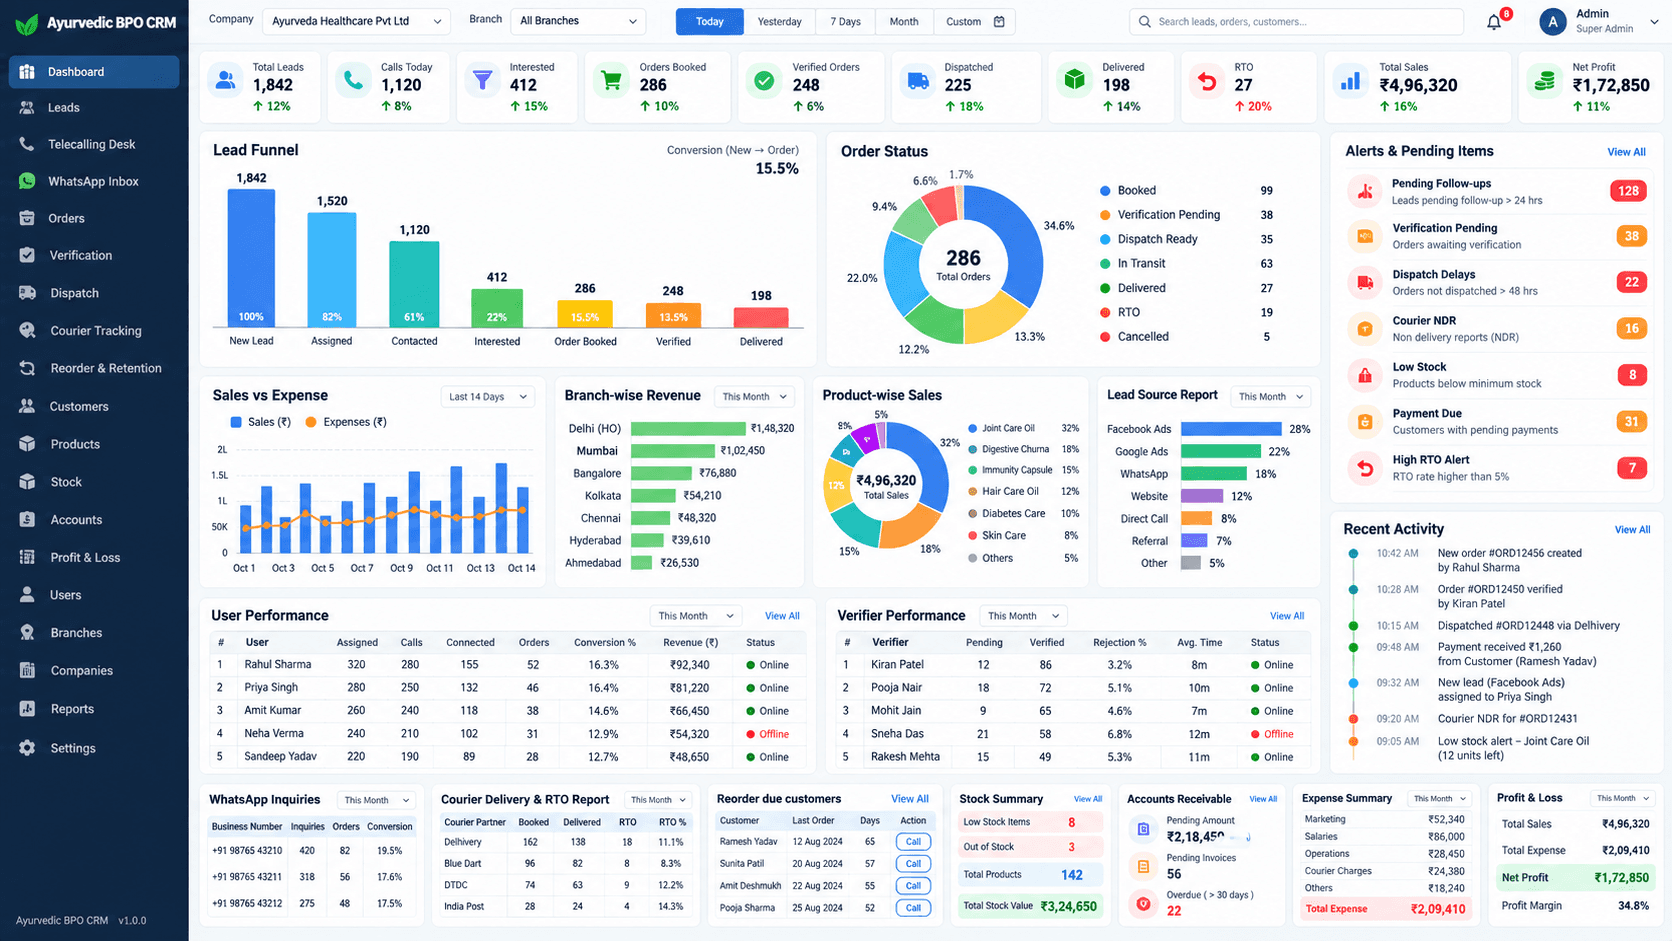Call Pooja Sharma from reorder list
The height and width of the screenshot is (941, 1672).
click(x=913, y=908)
